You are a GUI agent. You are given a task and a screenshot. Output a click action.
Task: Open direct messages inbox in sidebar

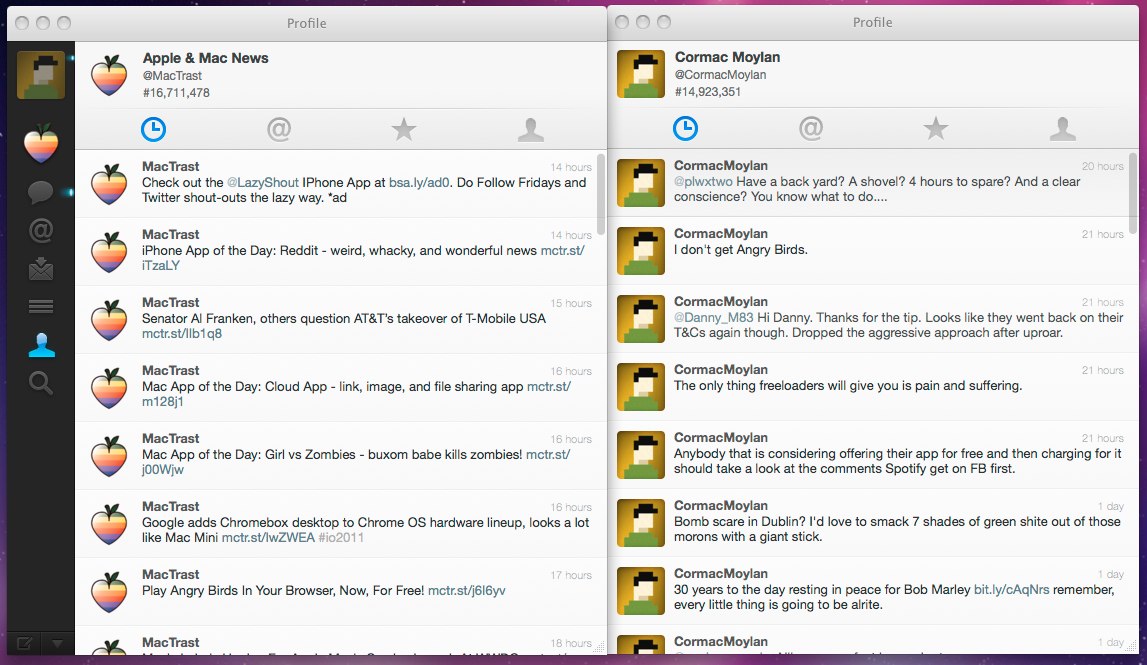click(x=40, y=269)
